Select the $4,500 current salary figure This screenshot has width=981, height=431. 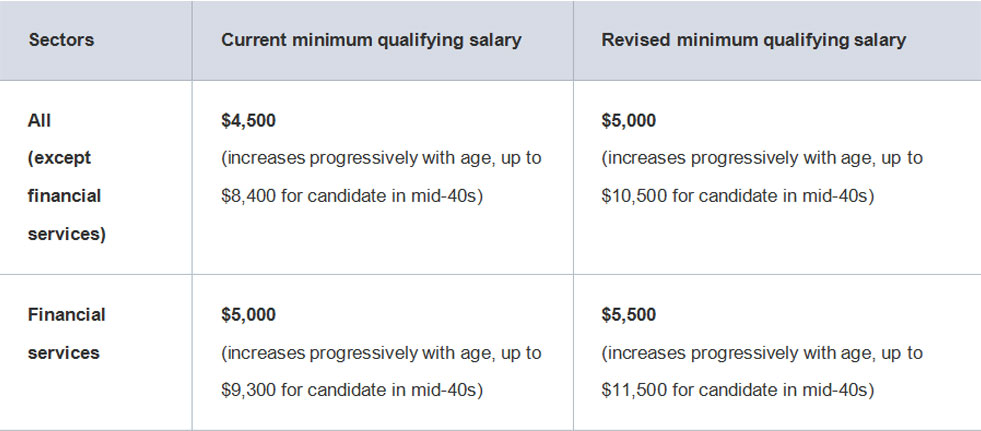[248, 121]
